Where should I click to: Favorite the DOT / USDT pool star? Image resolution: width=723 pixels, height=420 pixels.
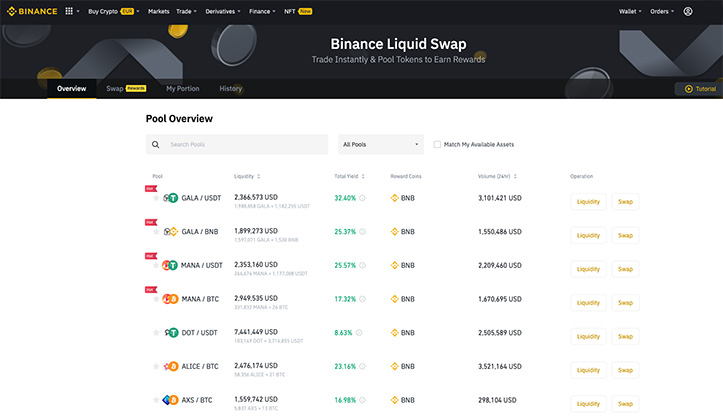(156, 332)
